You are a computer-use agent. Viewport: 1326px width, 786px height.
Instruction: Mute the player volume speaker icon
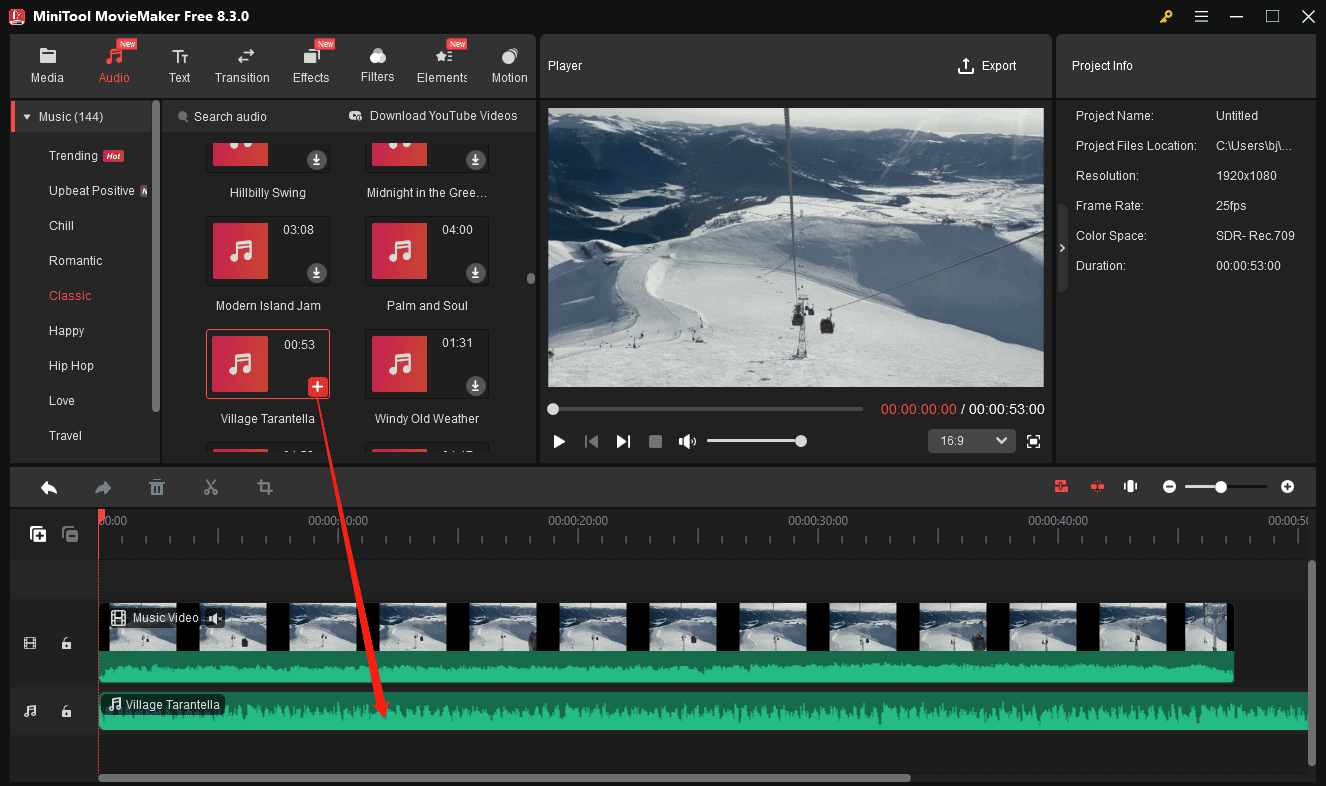[687, 441]
